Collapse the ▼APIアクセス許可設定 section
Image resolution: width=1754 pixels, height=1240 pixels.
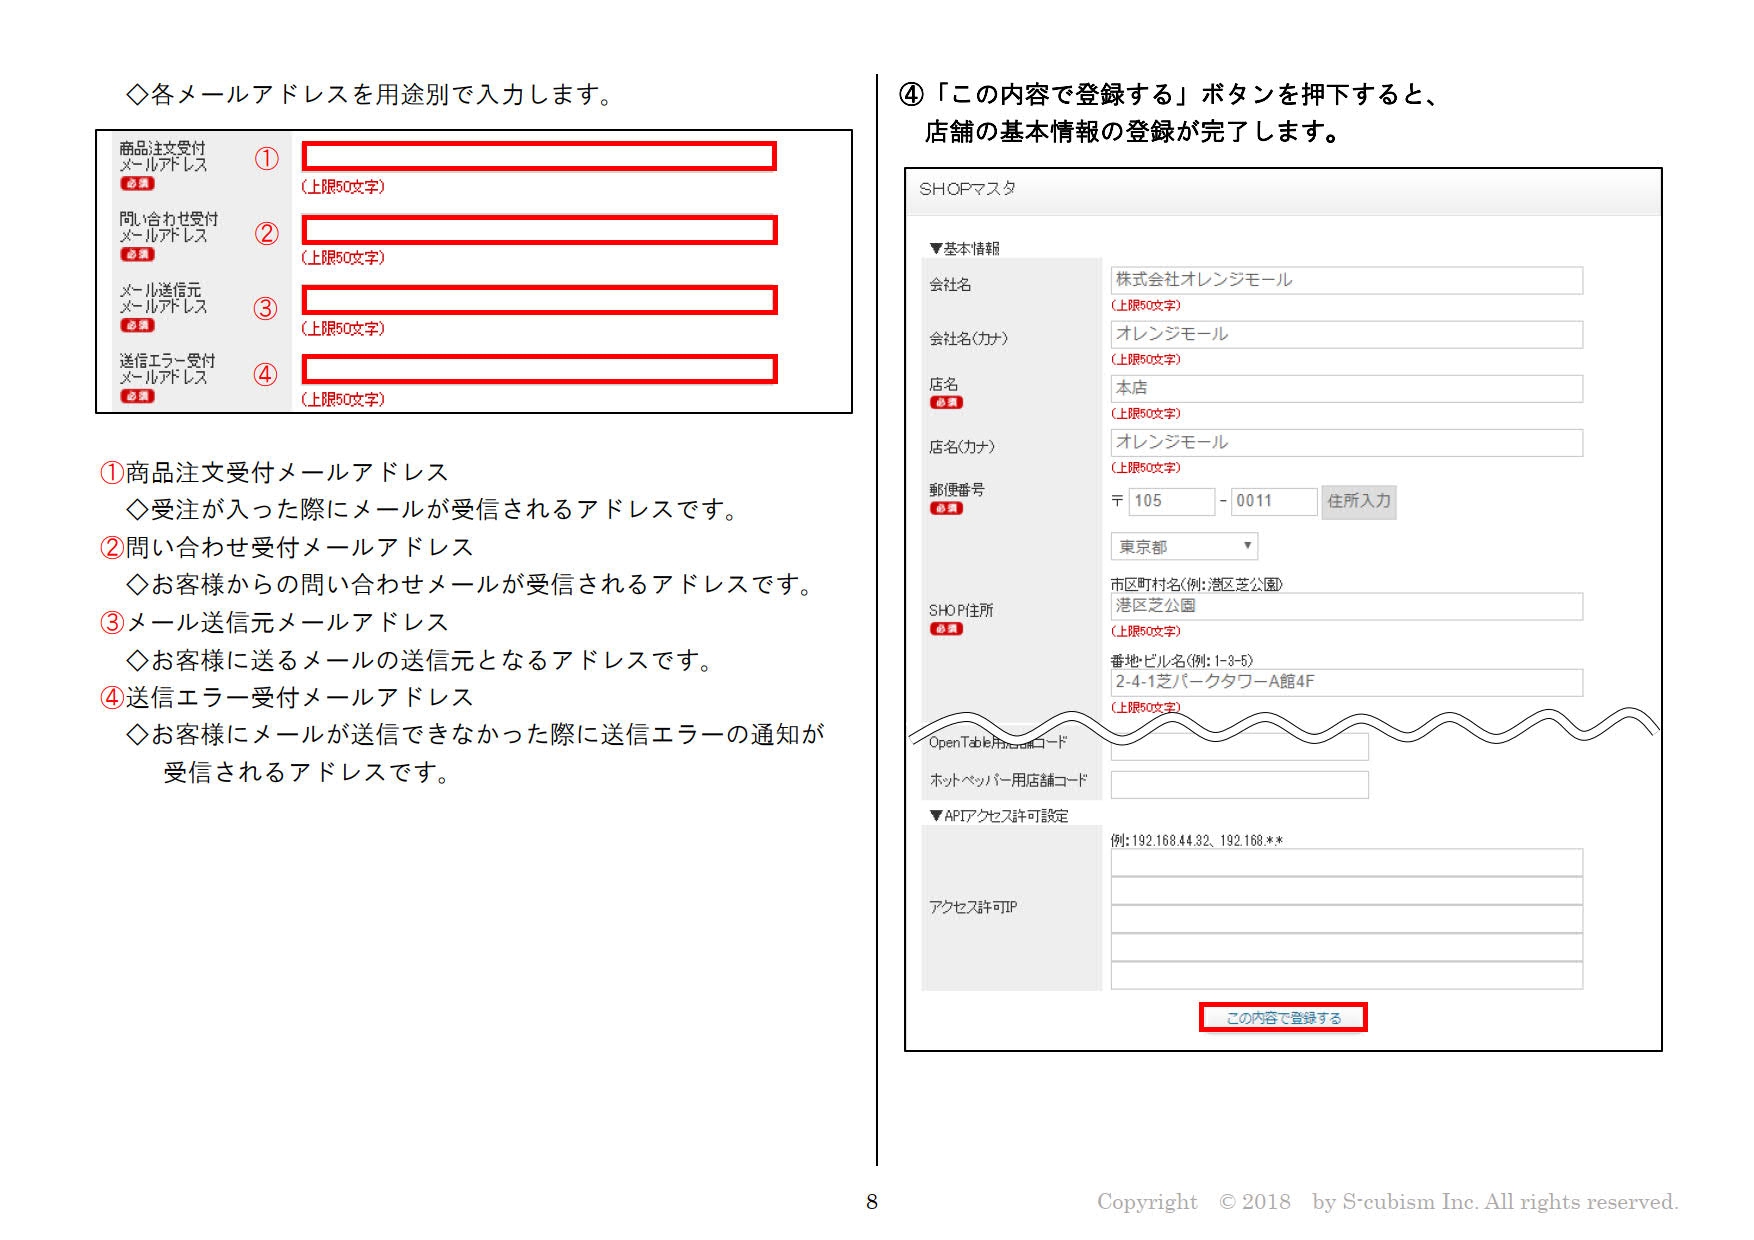(998, 816)
